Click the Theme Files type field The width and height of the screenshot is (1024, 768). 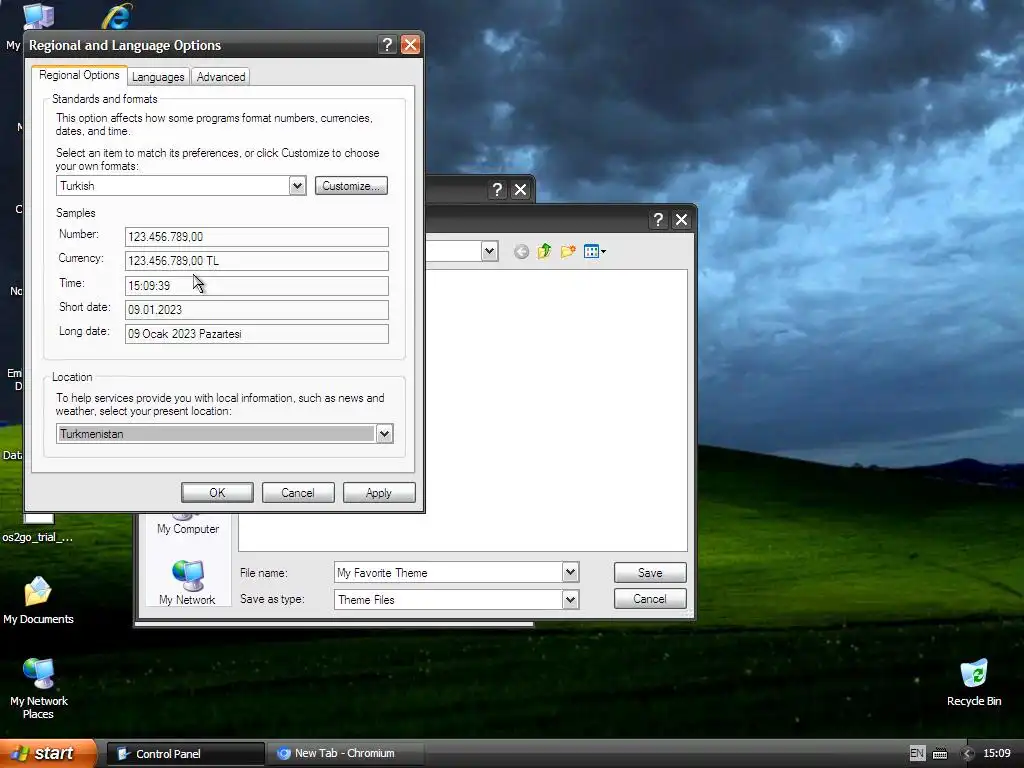click(448, 600)
